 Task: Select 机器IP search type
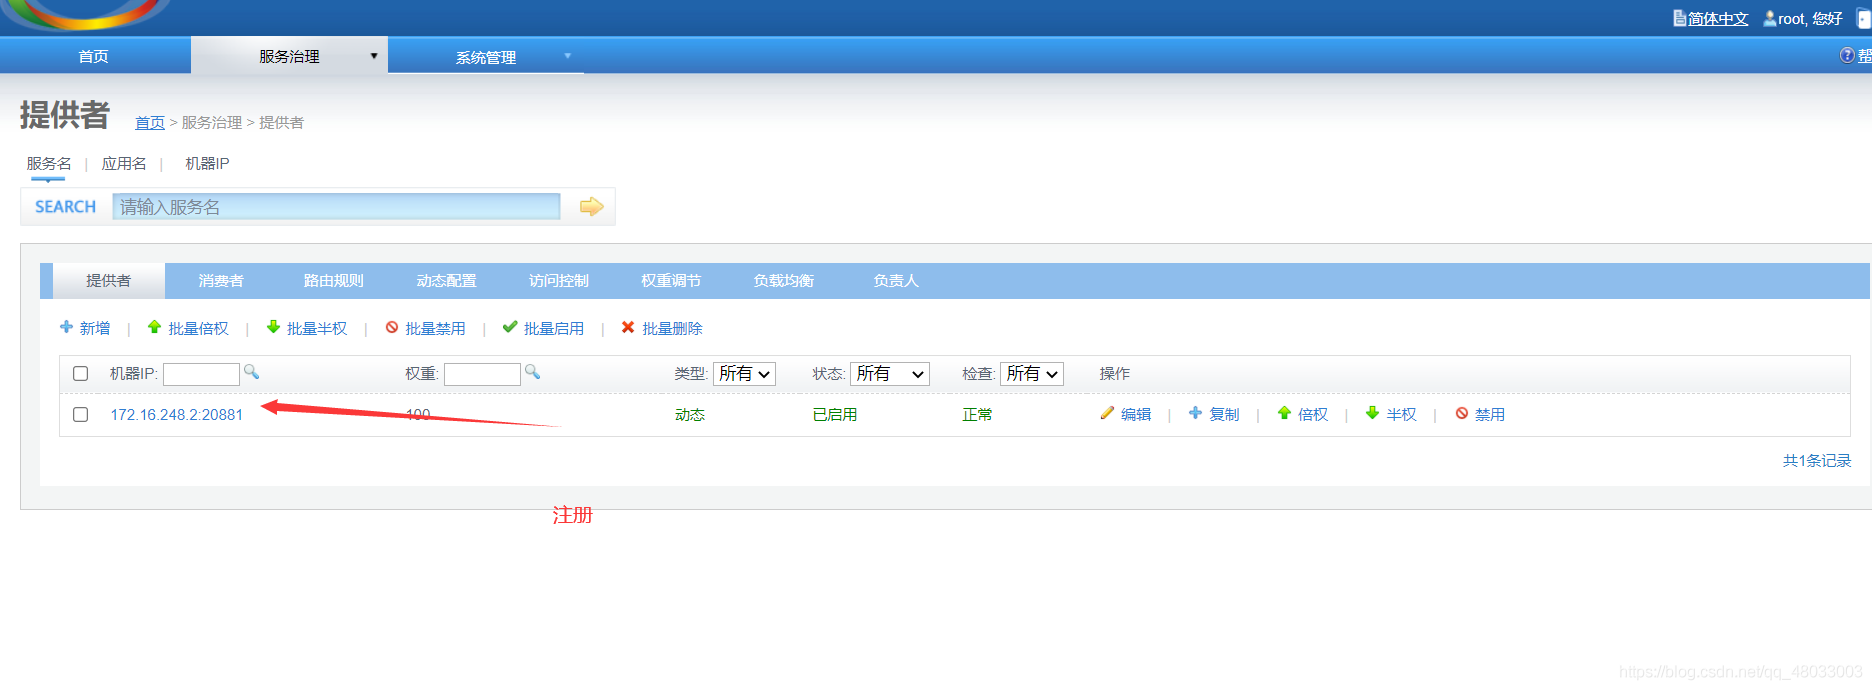pos(207,163)
